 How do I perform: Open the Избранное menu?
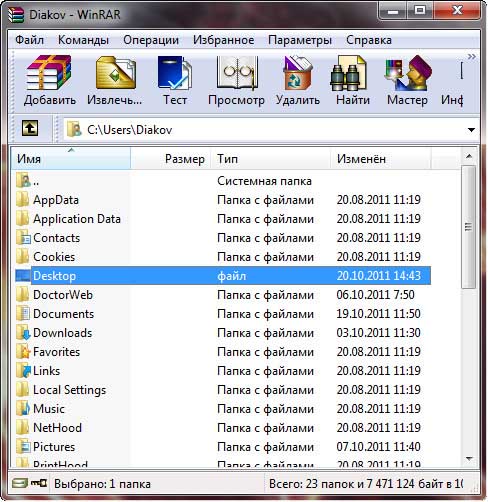(x=223, y=40)
